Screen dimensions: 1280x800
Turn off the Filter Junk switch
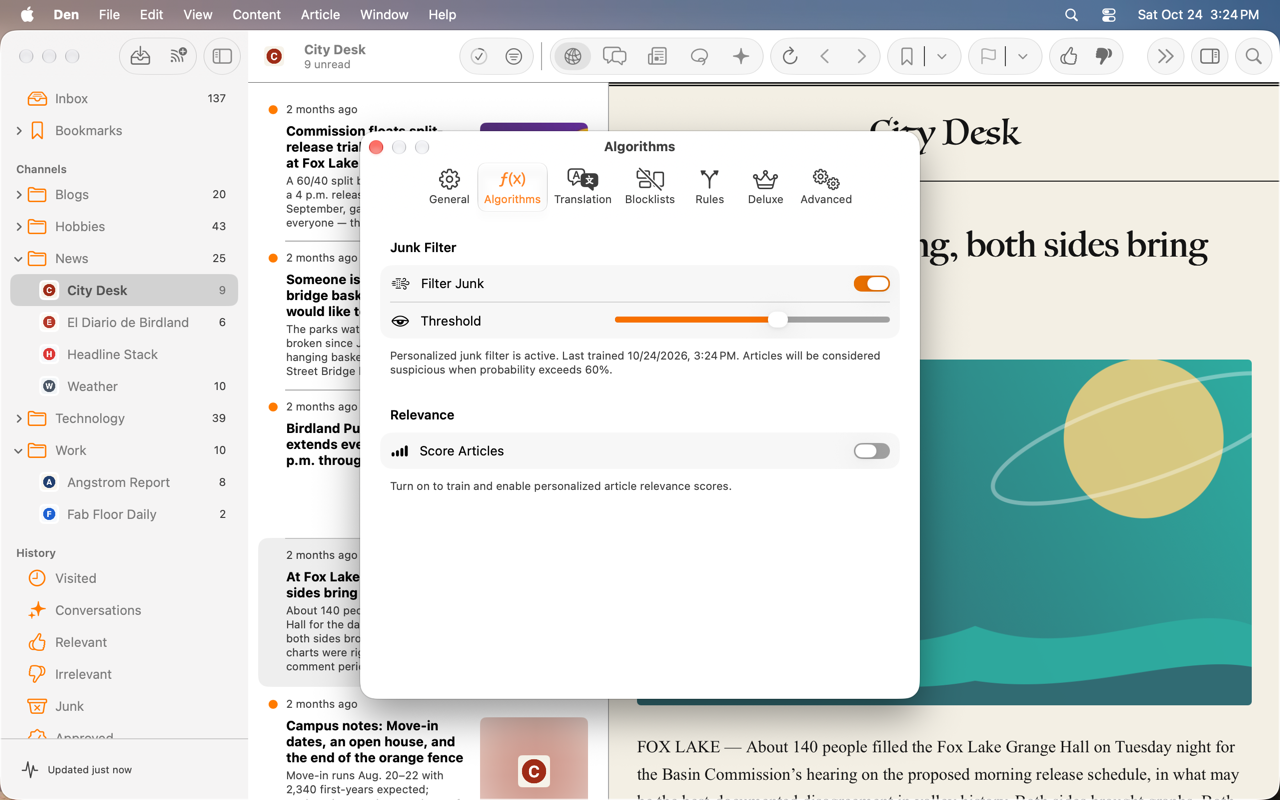tap(871, 284)
